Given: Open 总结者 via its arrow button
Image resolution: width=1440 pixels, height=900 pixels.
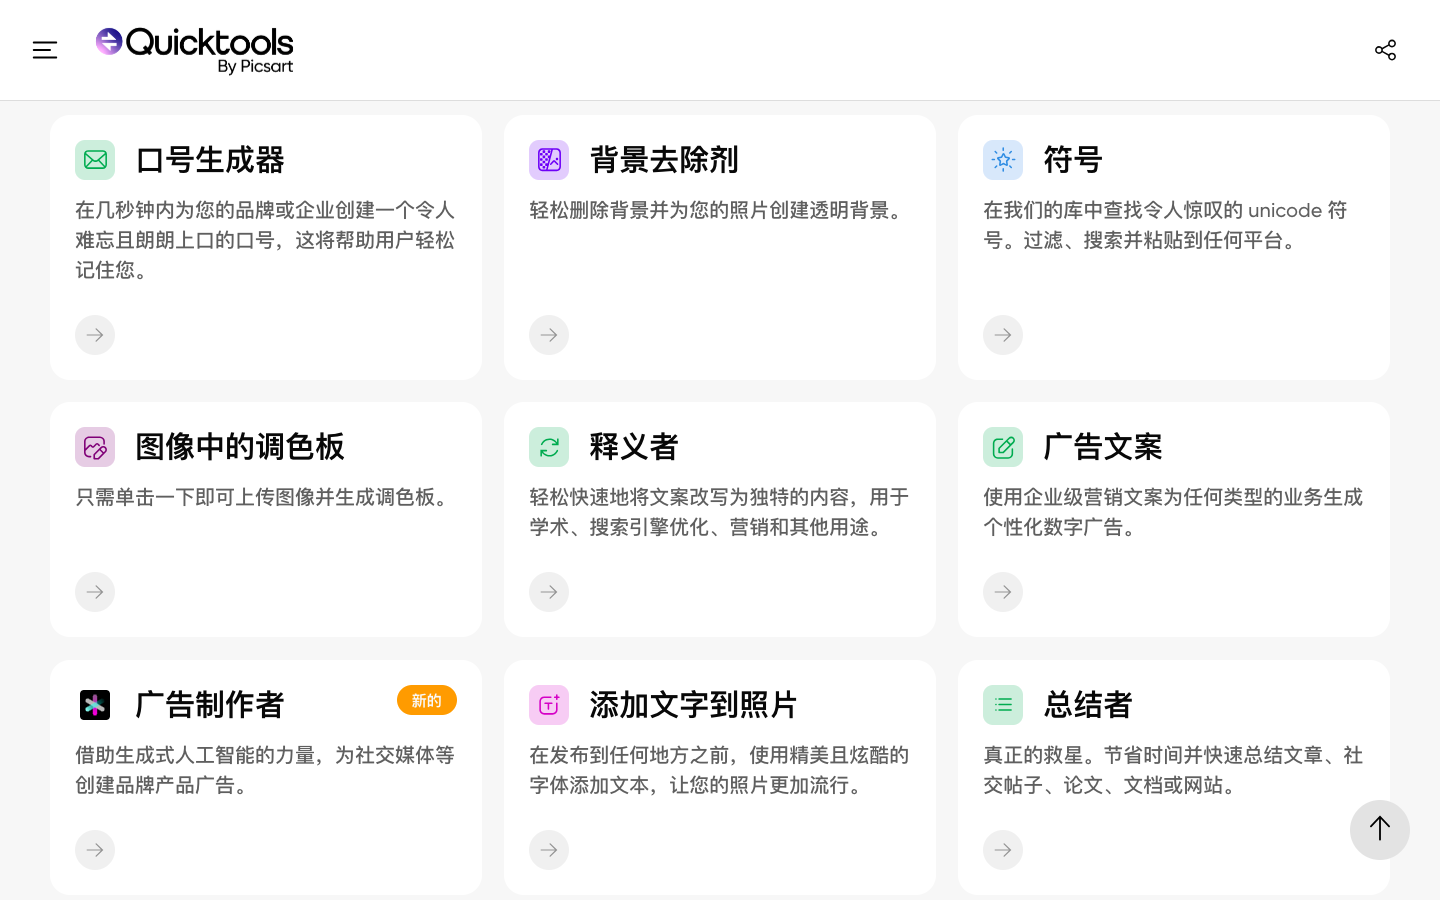Looking at the screenshot, I should click(x=1003, y=850).
